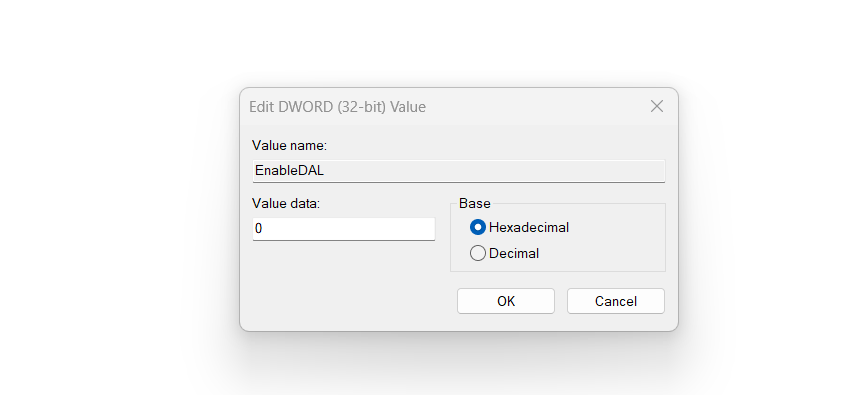This screenshot has width=865, height=395.
Task: Click the "Decimal" option label text
Action: pos(514,254)
